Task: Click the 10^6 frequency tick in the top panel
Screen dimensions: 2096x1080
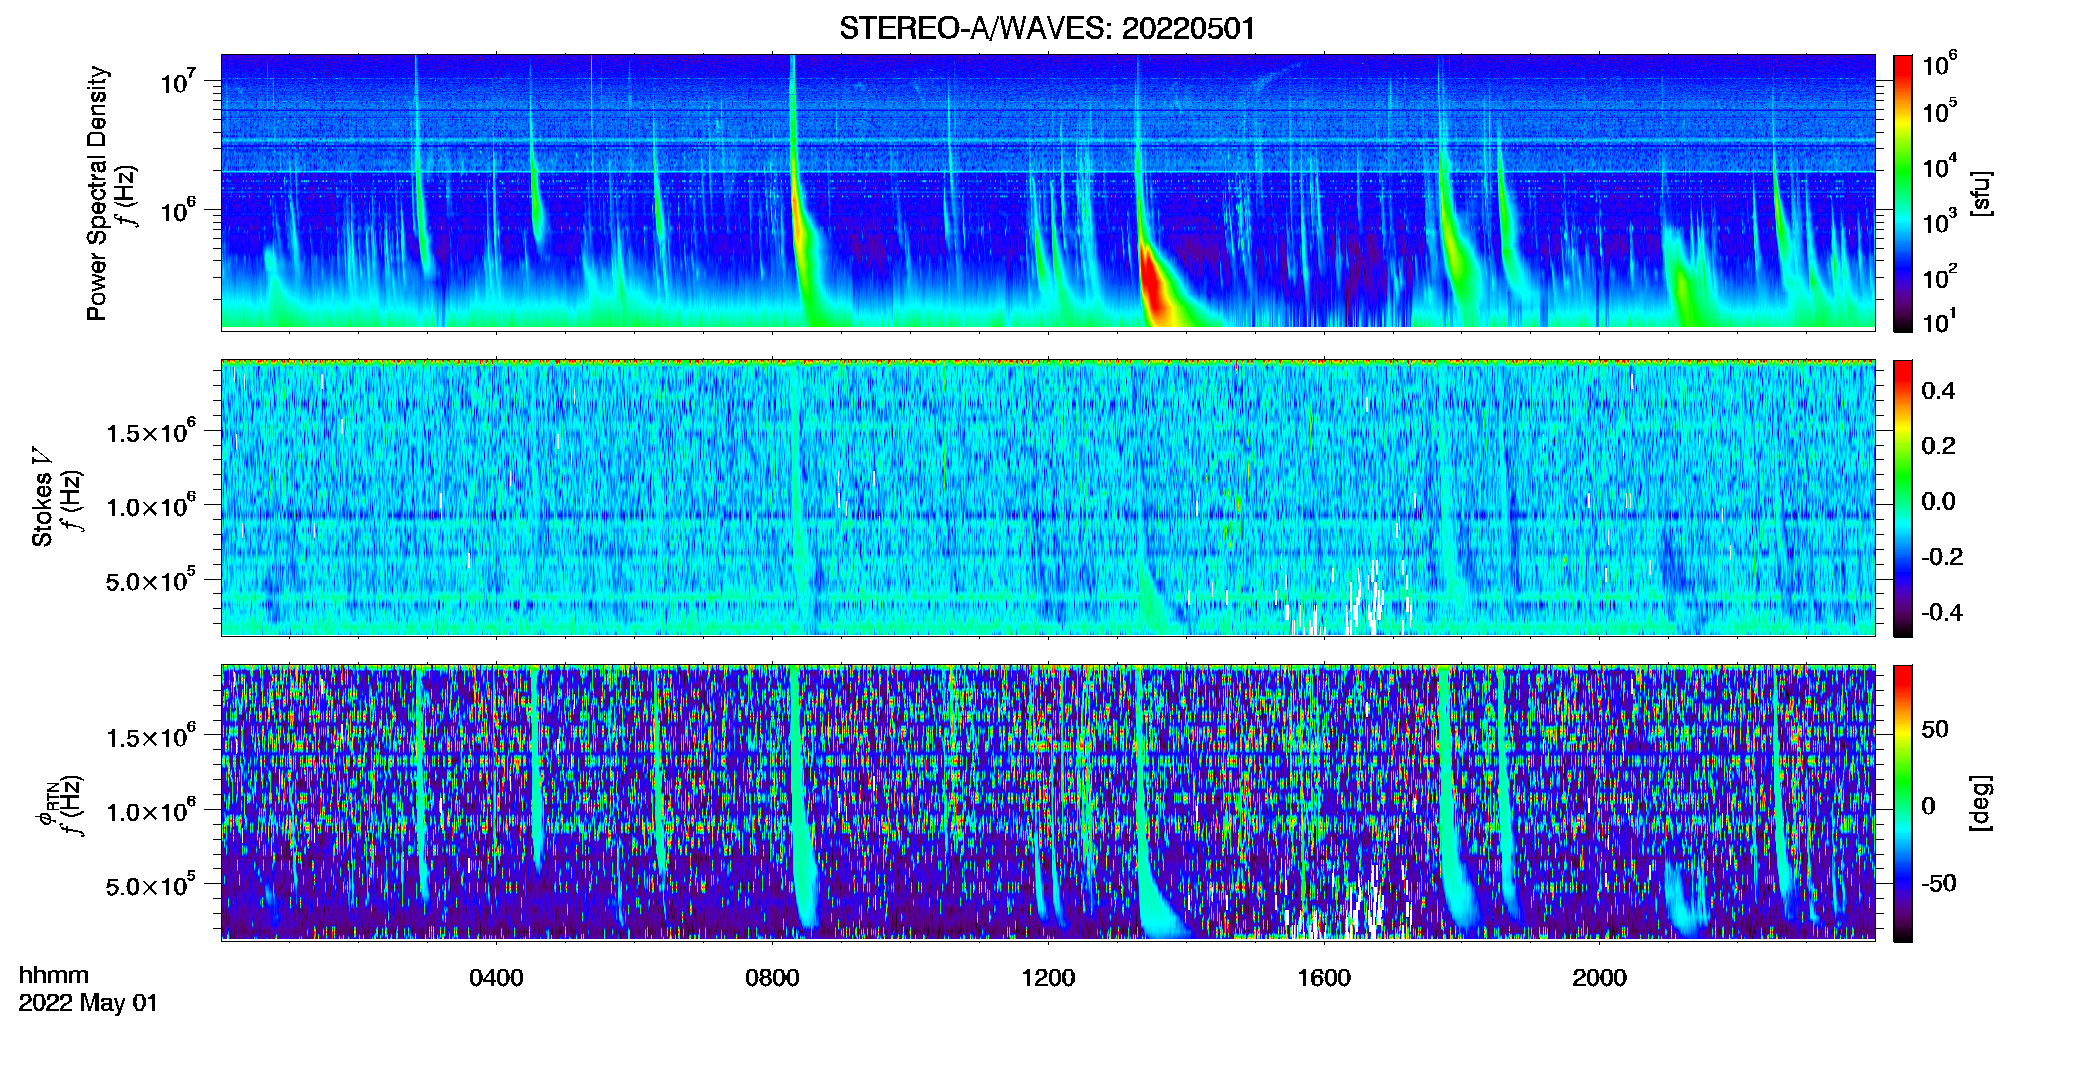Action: [181, 210]
